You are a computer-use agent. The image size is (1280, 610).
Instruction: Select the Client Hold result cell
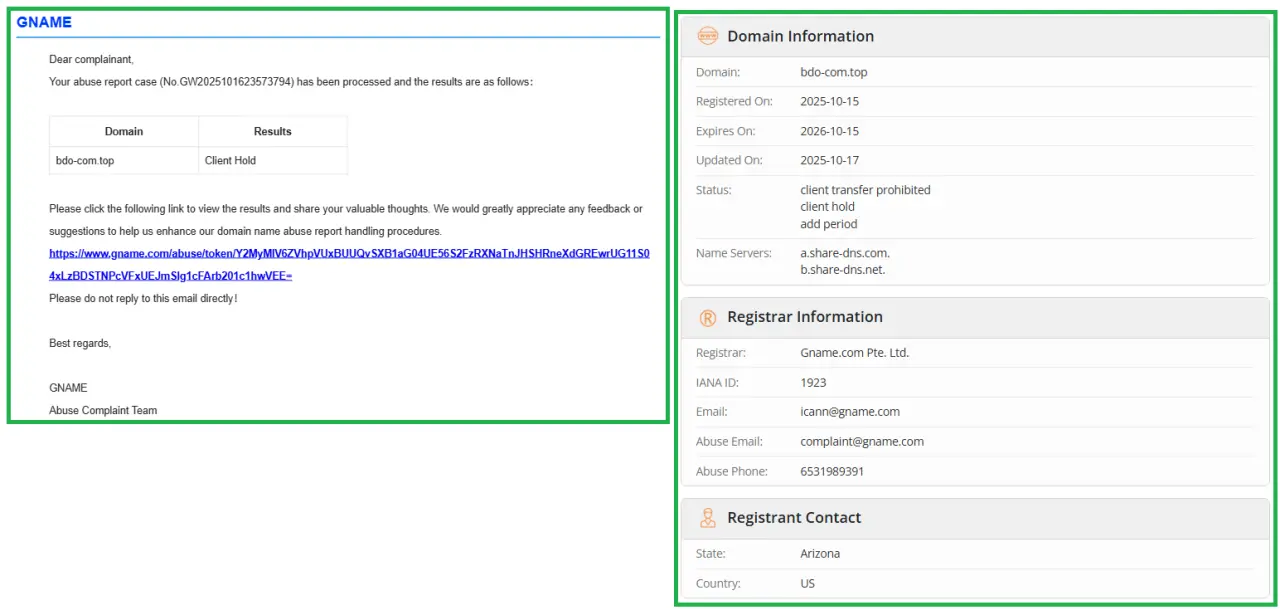pyautogui.click(x=273, y=160)
